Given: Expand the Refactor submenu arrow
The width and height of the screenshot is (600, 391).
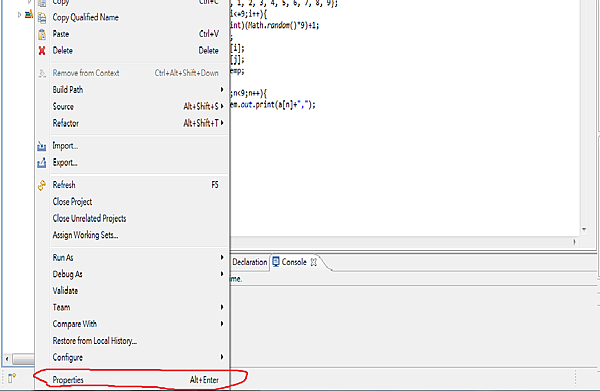Looking at the screenshot, I should click(222, 123).
